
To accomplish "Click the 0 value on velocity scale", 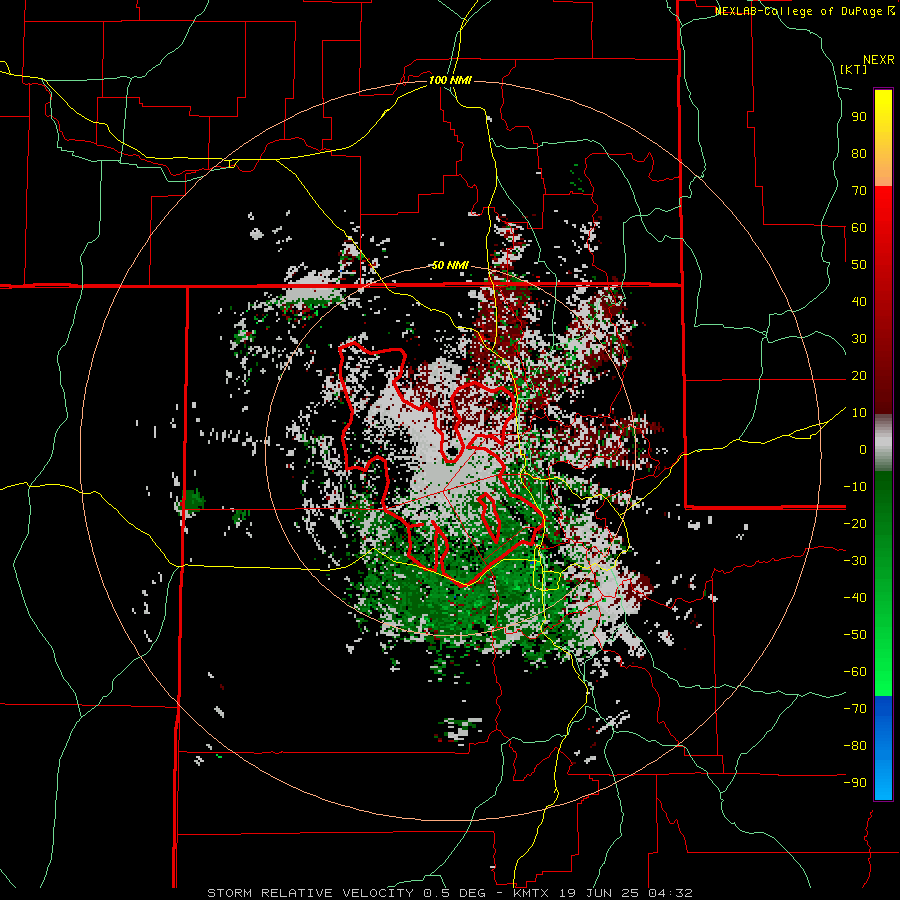I will pyautogui.click(x=863, y=450).
